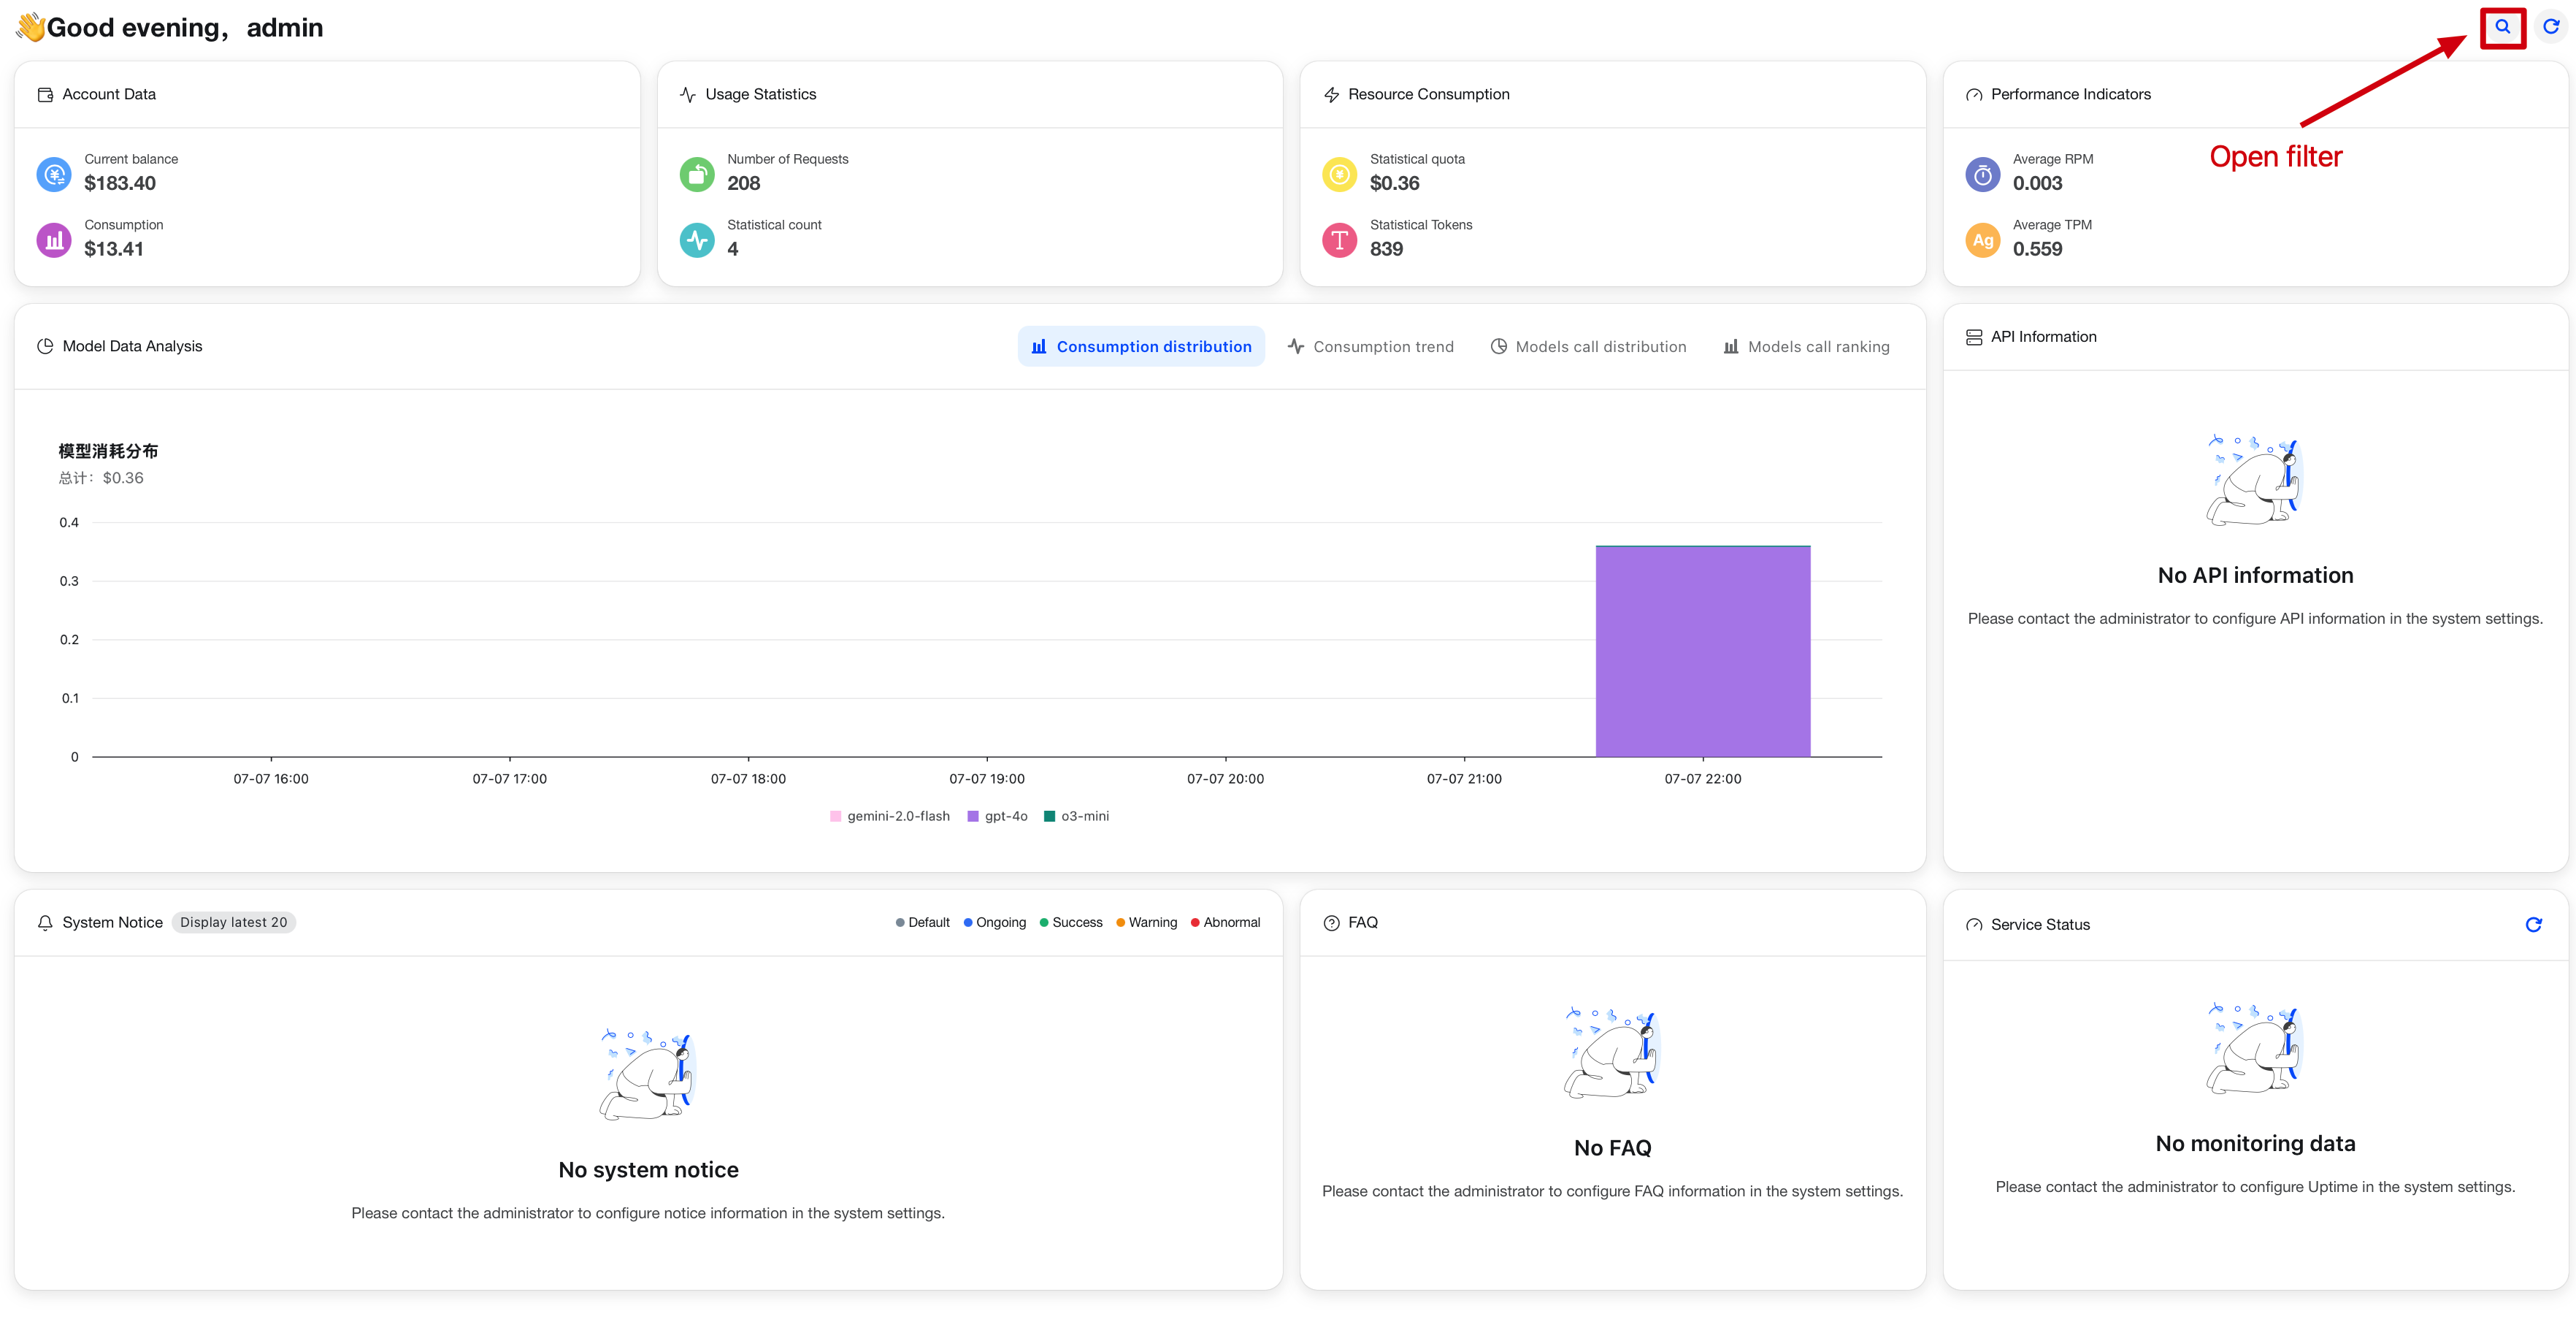Switch to the Consumption trend tab

tap(1370, 346)
